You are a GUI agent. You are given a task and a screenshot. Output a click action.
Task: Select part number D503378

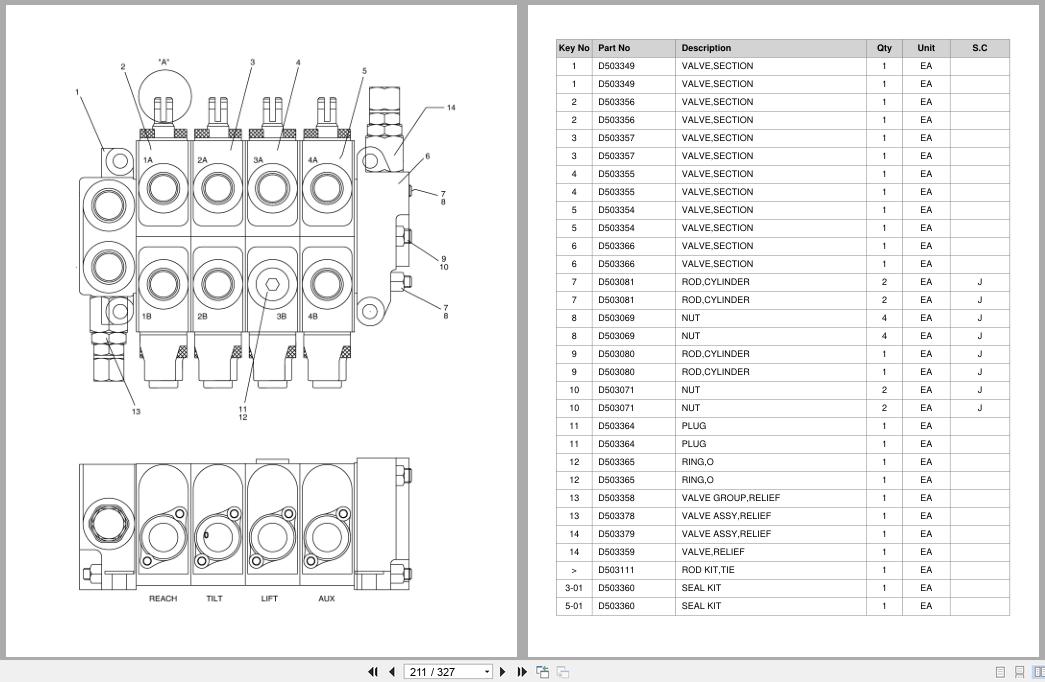pos(616,516)
